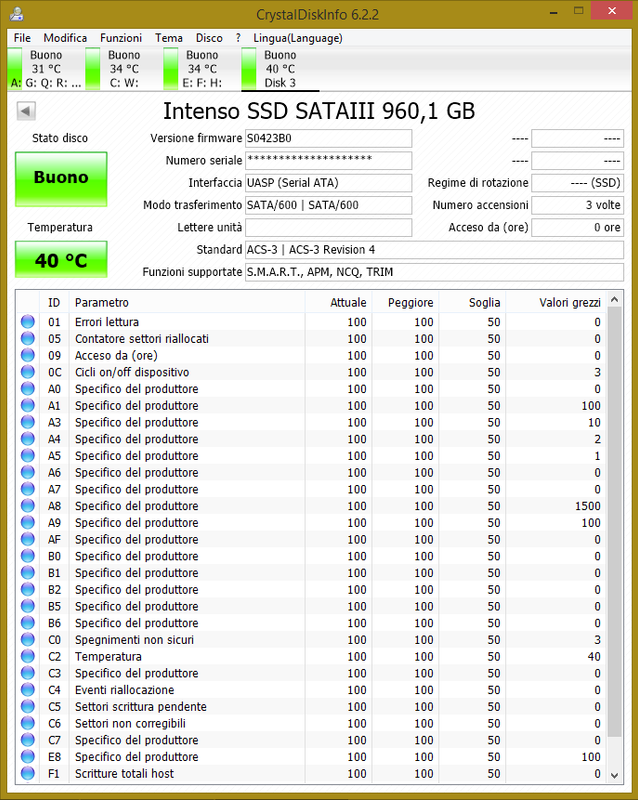
Task: Click the green Buono health status button
Action: pos(61,179)
